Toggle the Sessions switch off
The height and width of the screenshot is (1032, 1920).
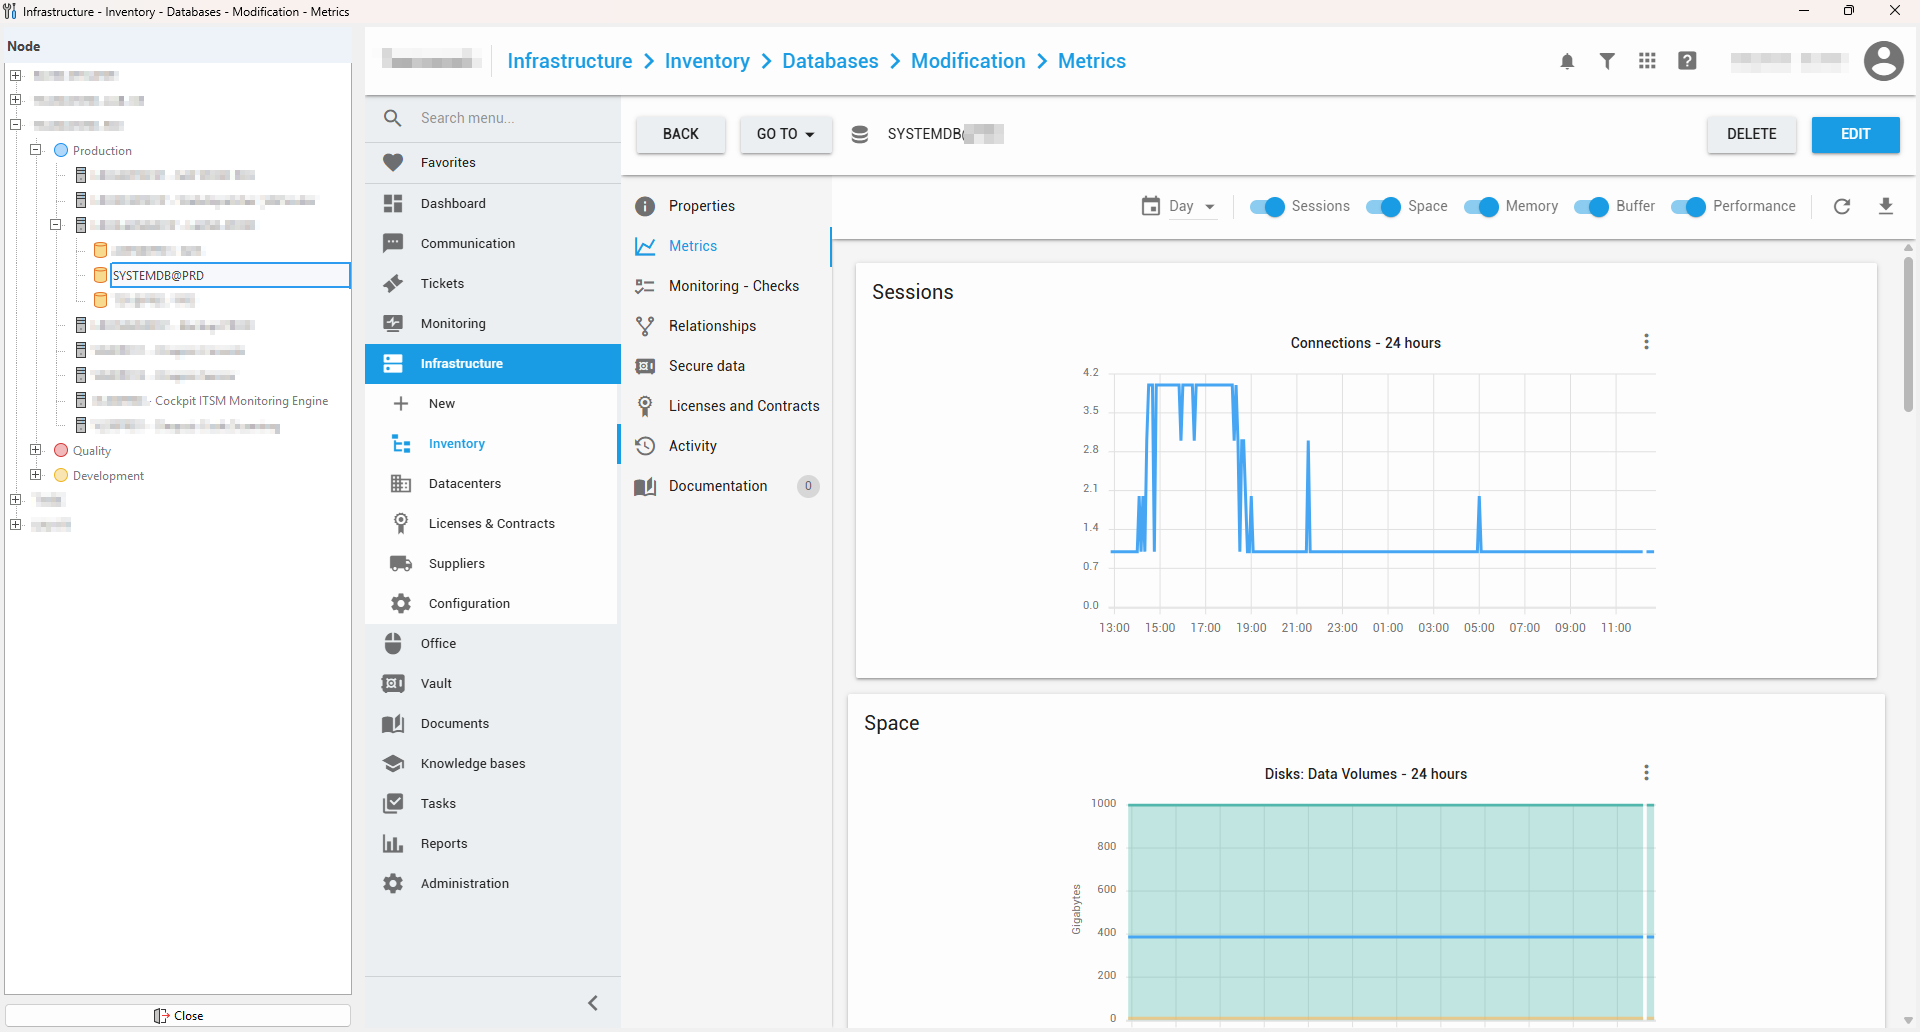(x=1267, y=206)
